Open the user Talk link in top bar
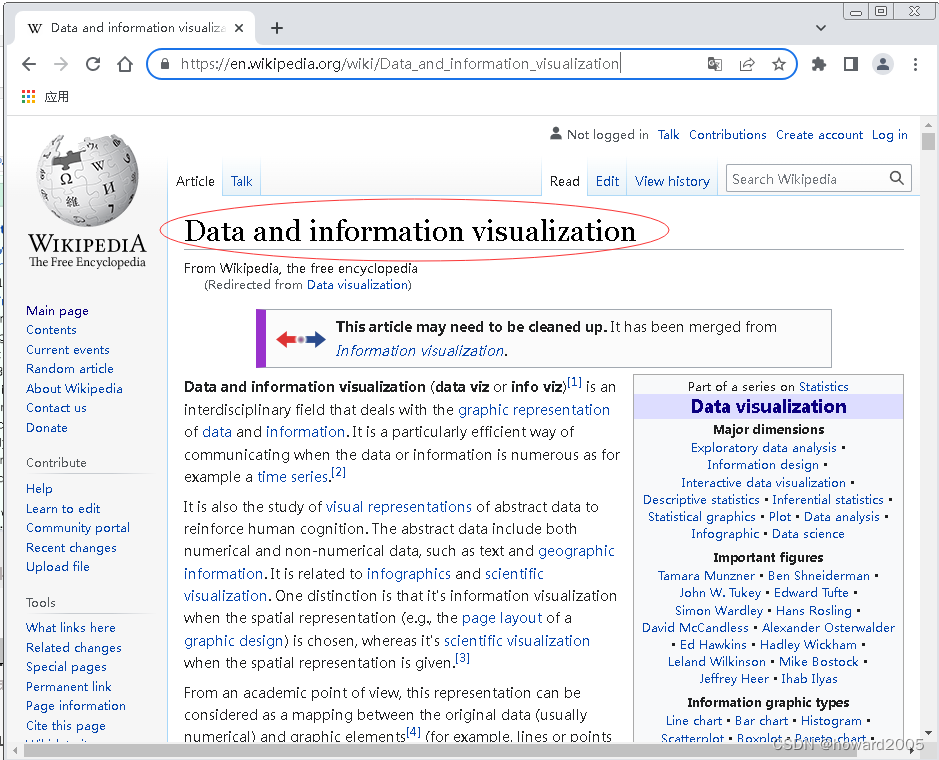The width and height of the screenshot is (939, 760). click(x=668, y=135)
